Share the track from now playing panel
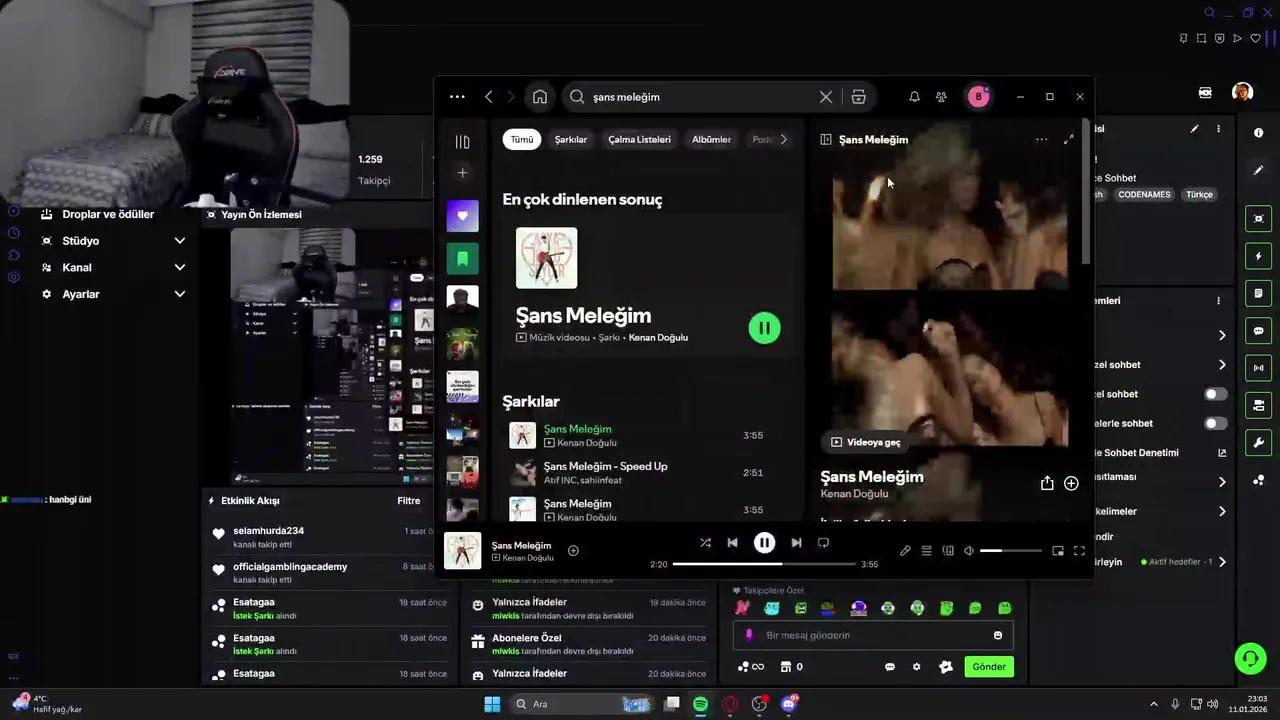The width and height of the screenshot is (1280, 720). (1047, 483)
